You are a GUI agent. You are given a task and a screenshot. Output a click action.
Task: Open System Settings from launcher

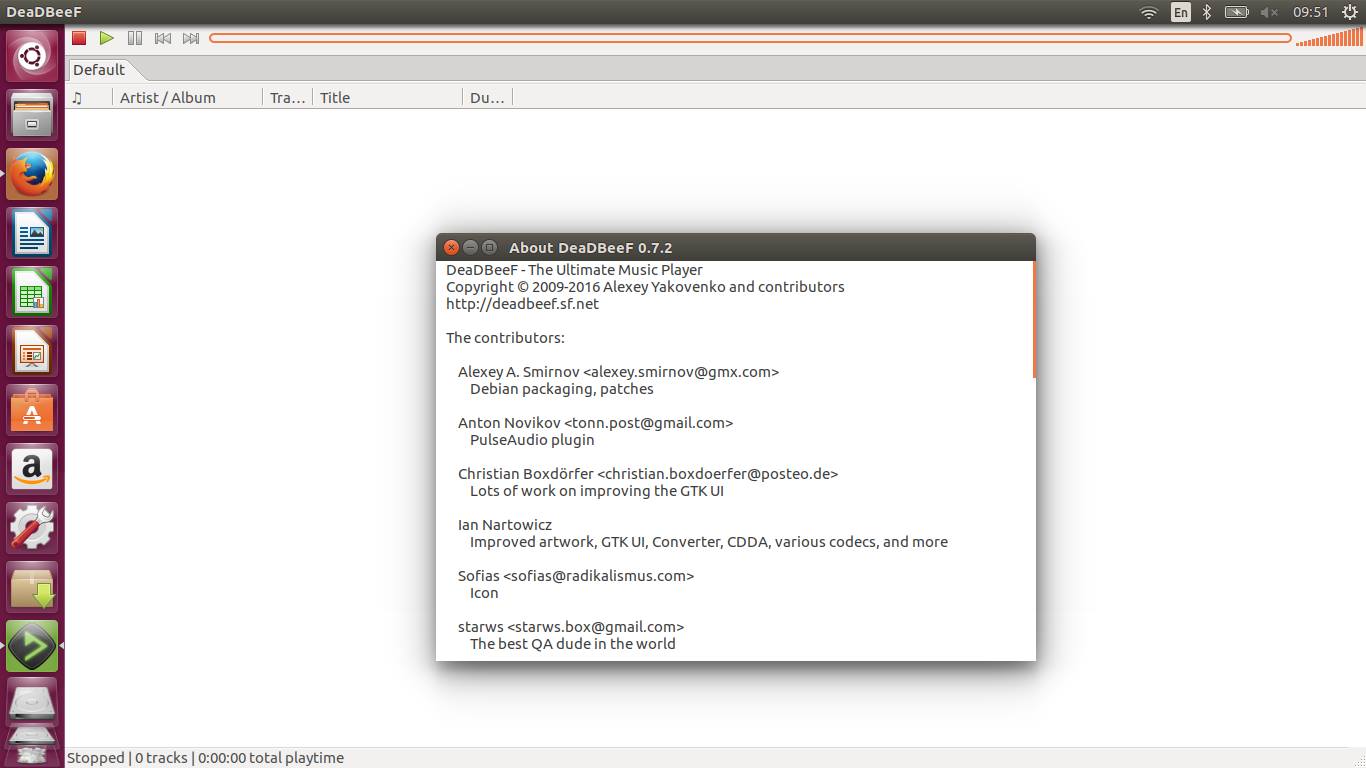(x=32, y=528)
